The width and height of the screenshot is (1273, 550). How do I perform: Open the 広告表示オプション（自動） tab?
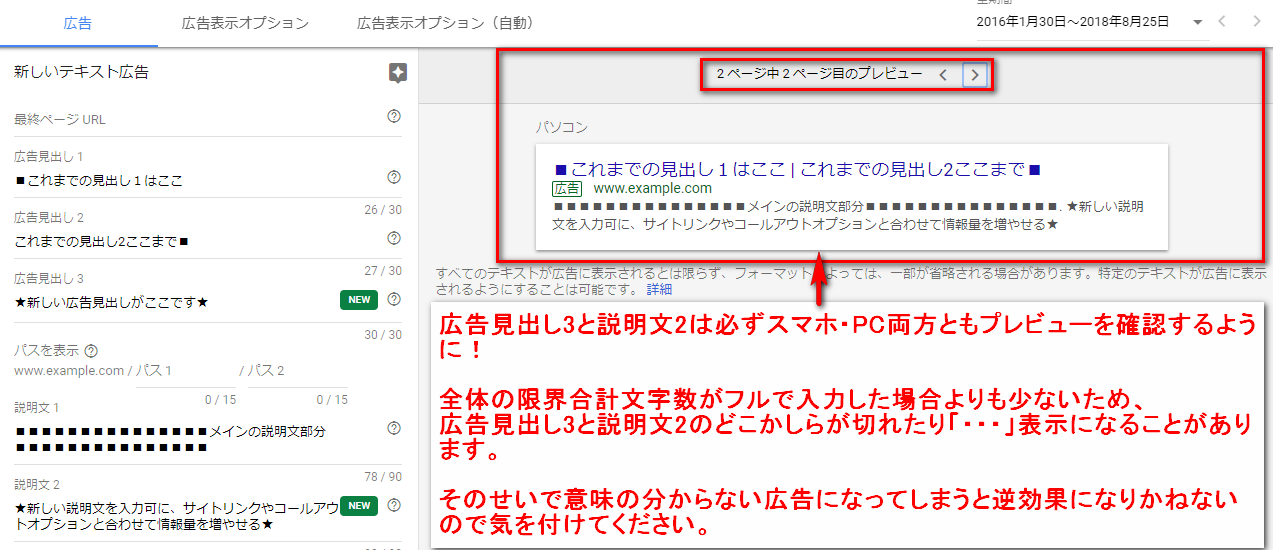coord(445,22)
